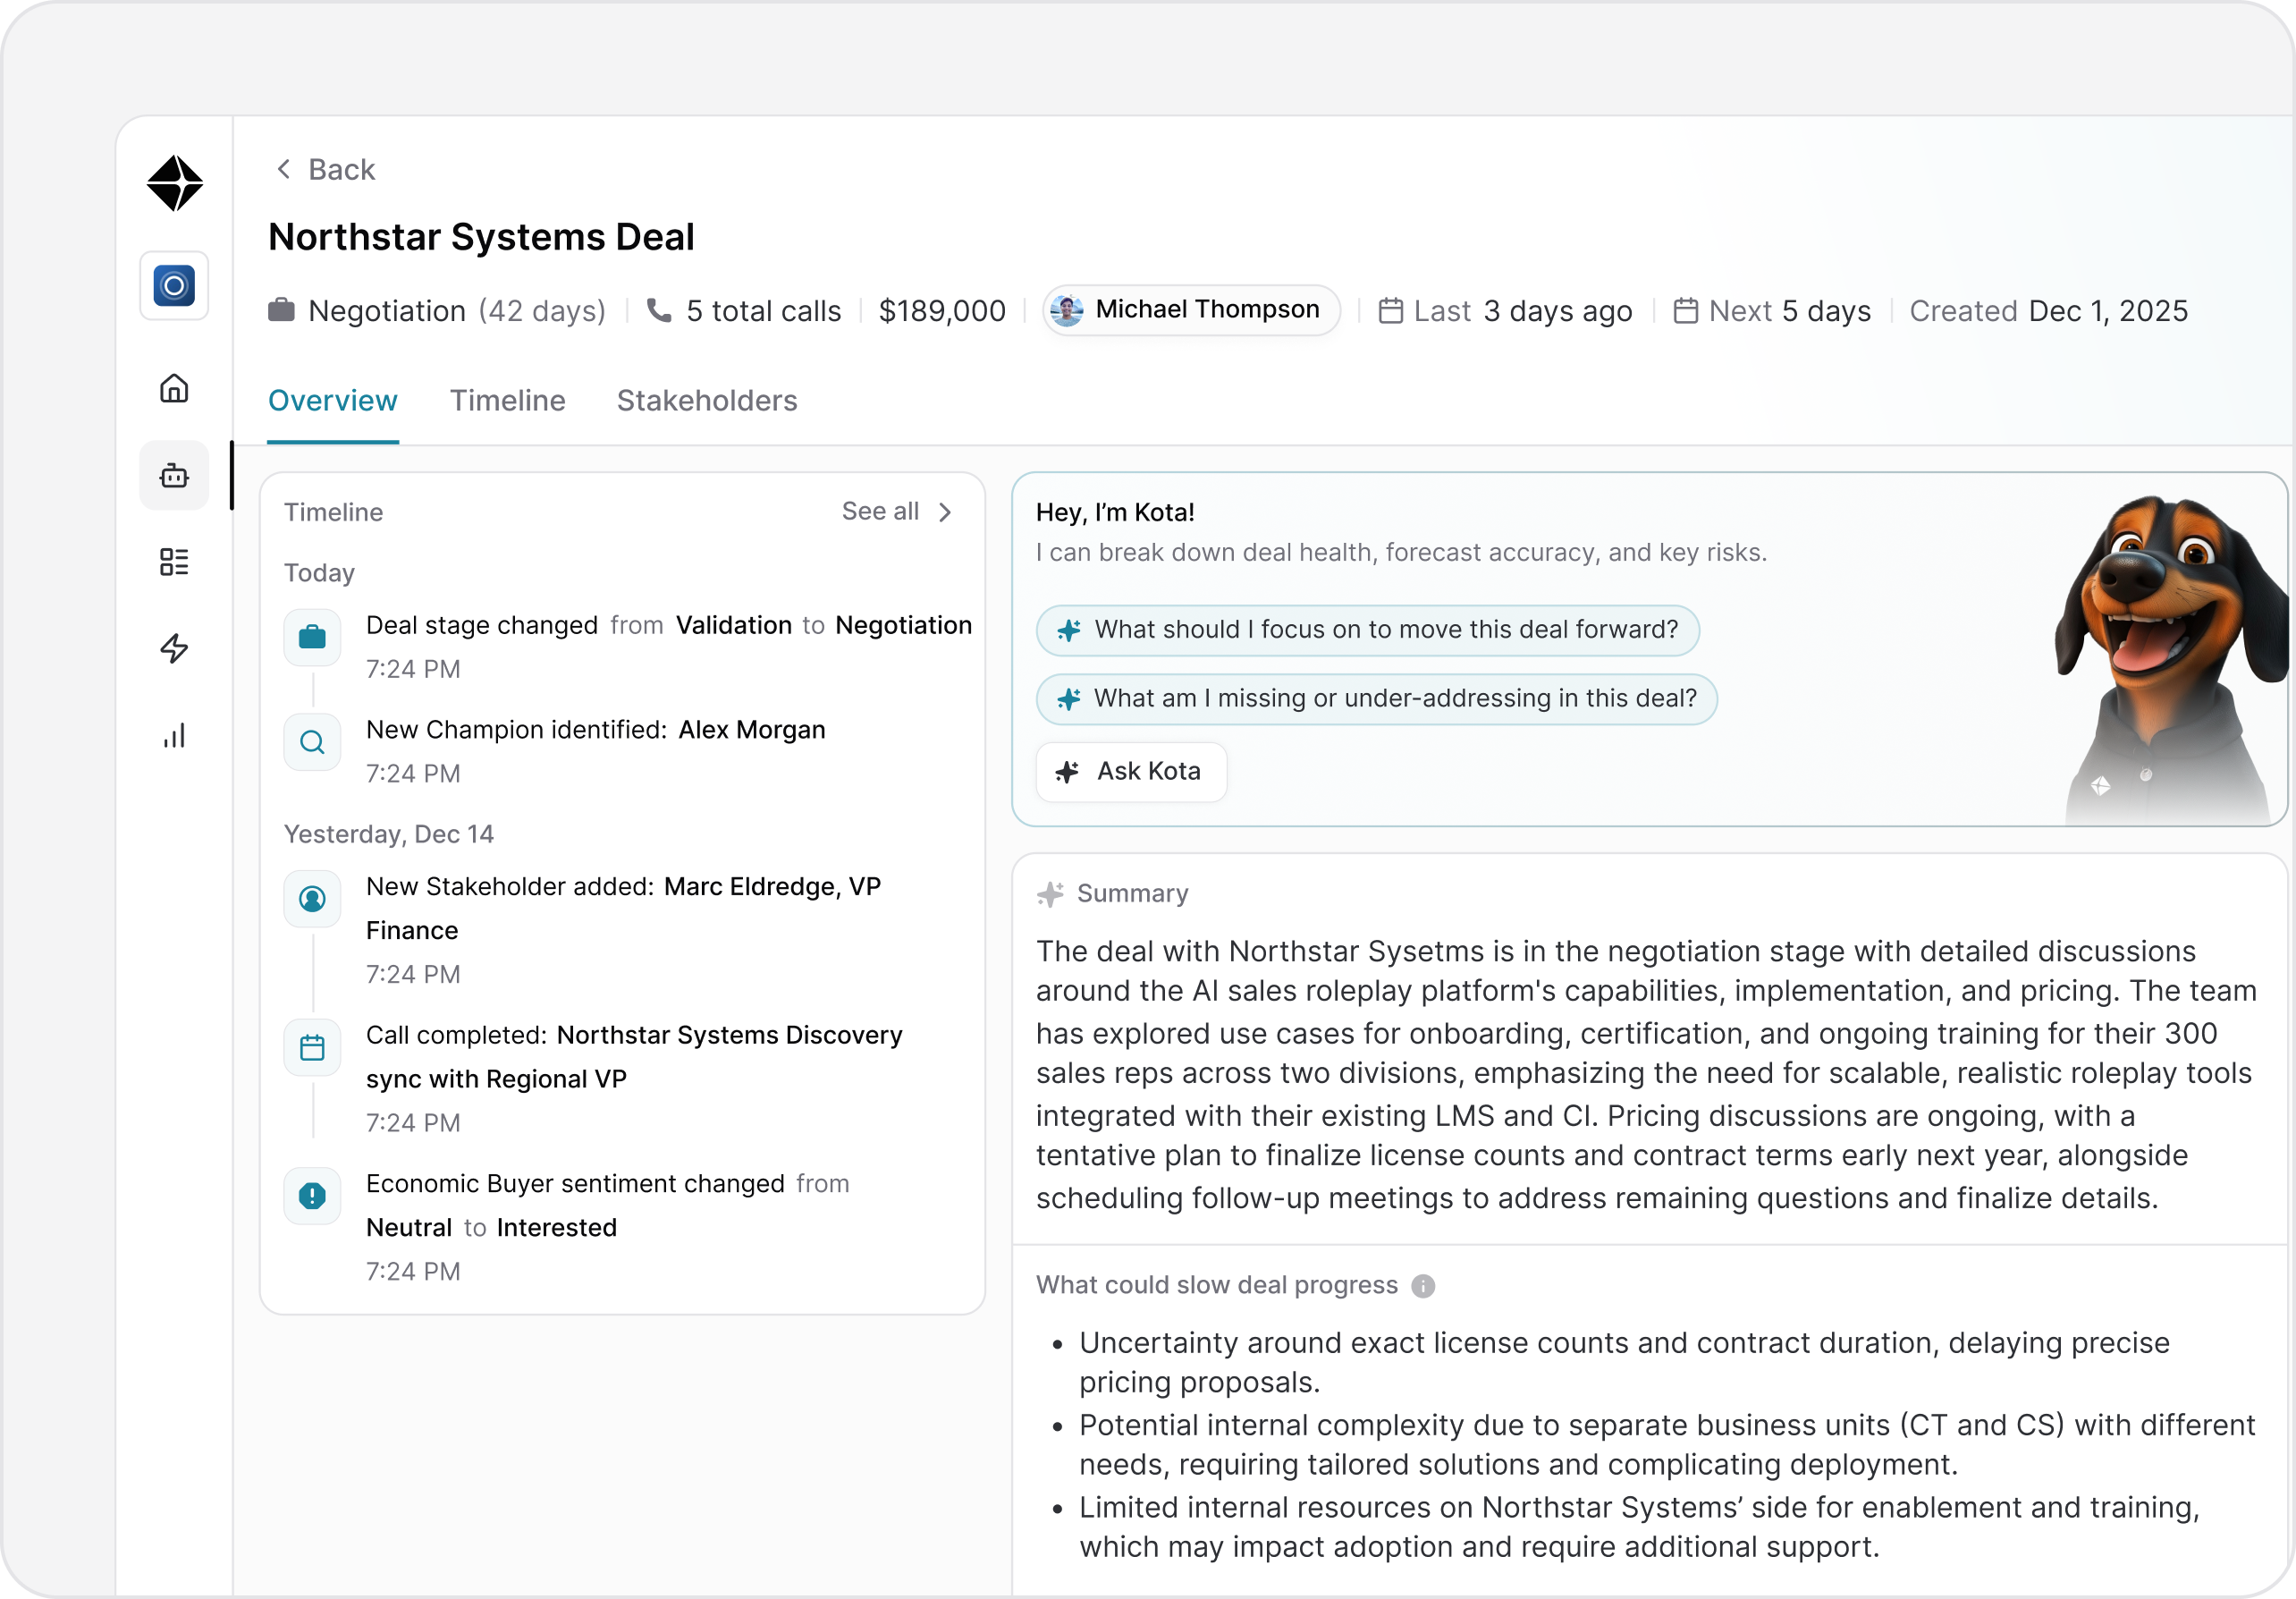Open the robot assistant sidebar icon
The image size is (2296, 1599).
tap(174, 475)
